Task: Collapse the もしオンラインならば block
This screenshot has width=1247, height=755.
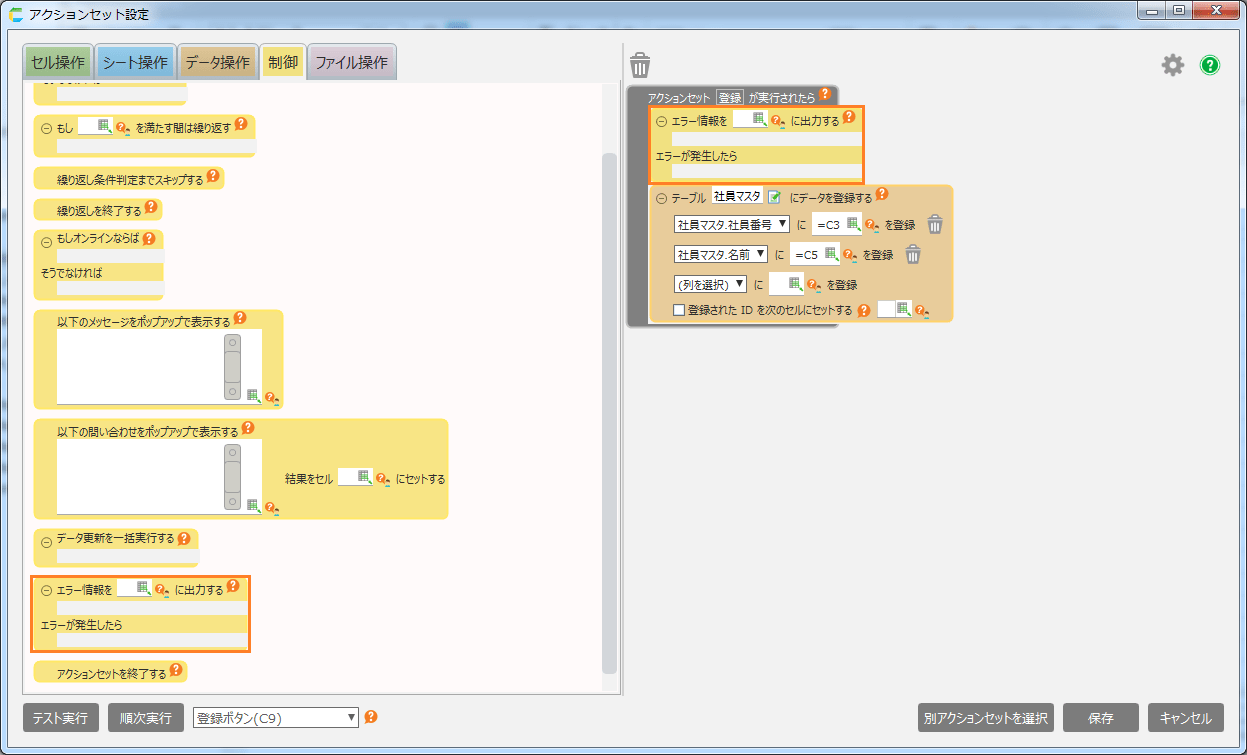Action: [x=46, y=241]
